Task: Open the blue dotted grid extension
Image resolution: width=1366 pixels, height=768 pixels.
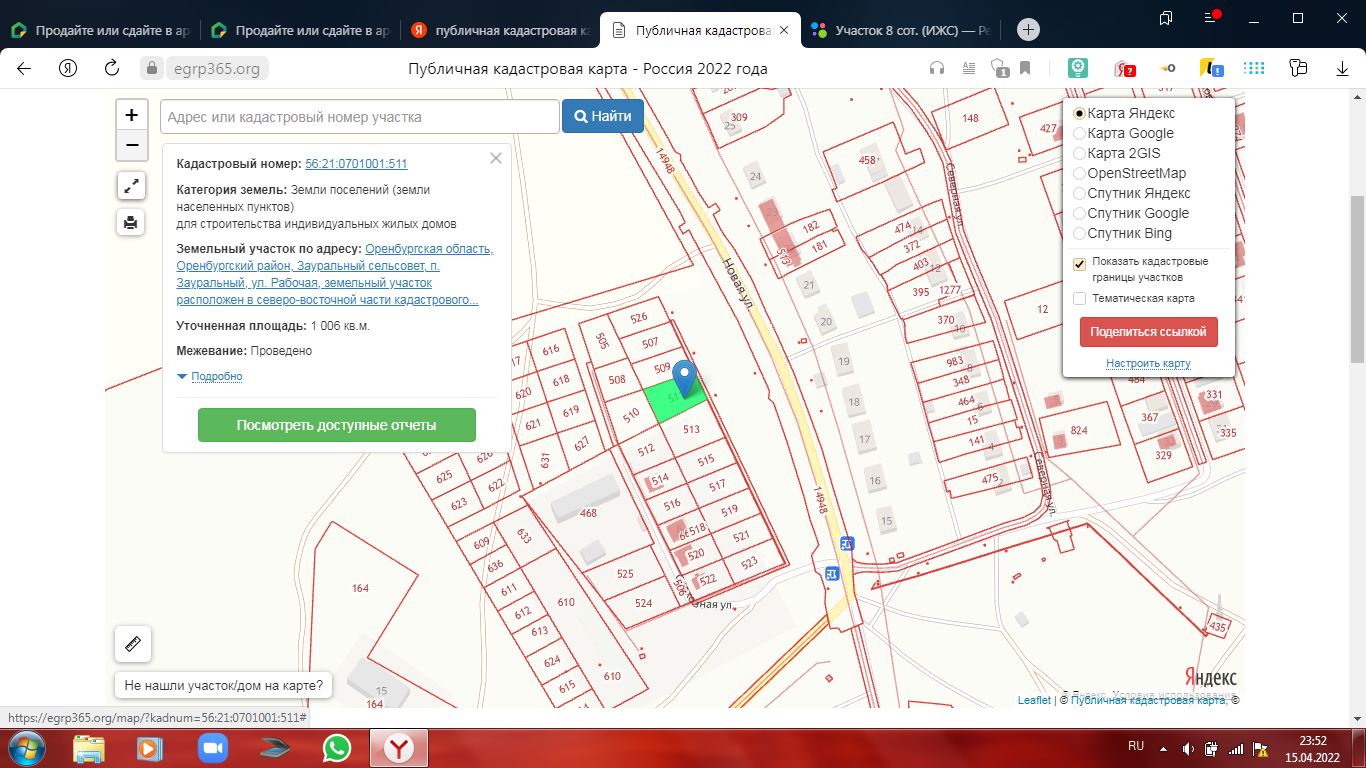Action: 1254,69
